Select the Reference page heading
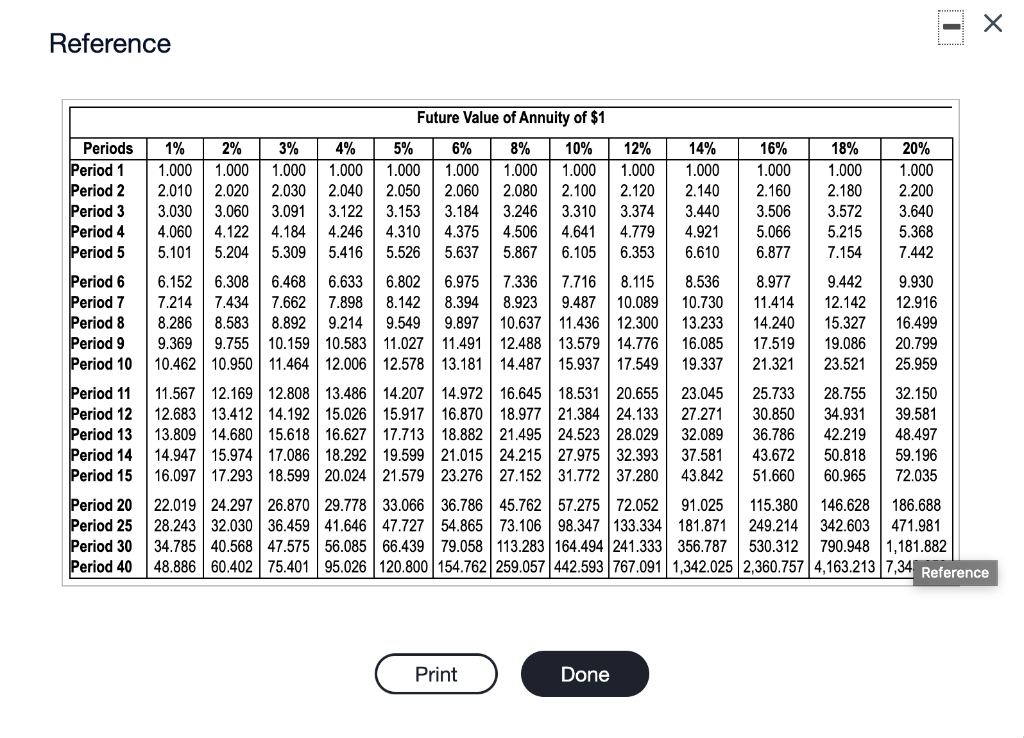This screenshot has width=1024, height=738. 110,44
